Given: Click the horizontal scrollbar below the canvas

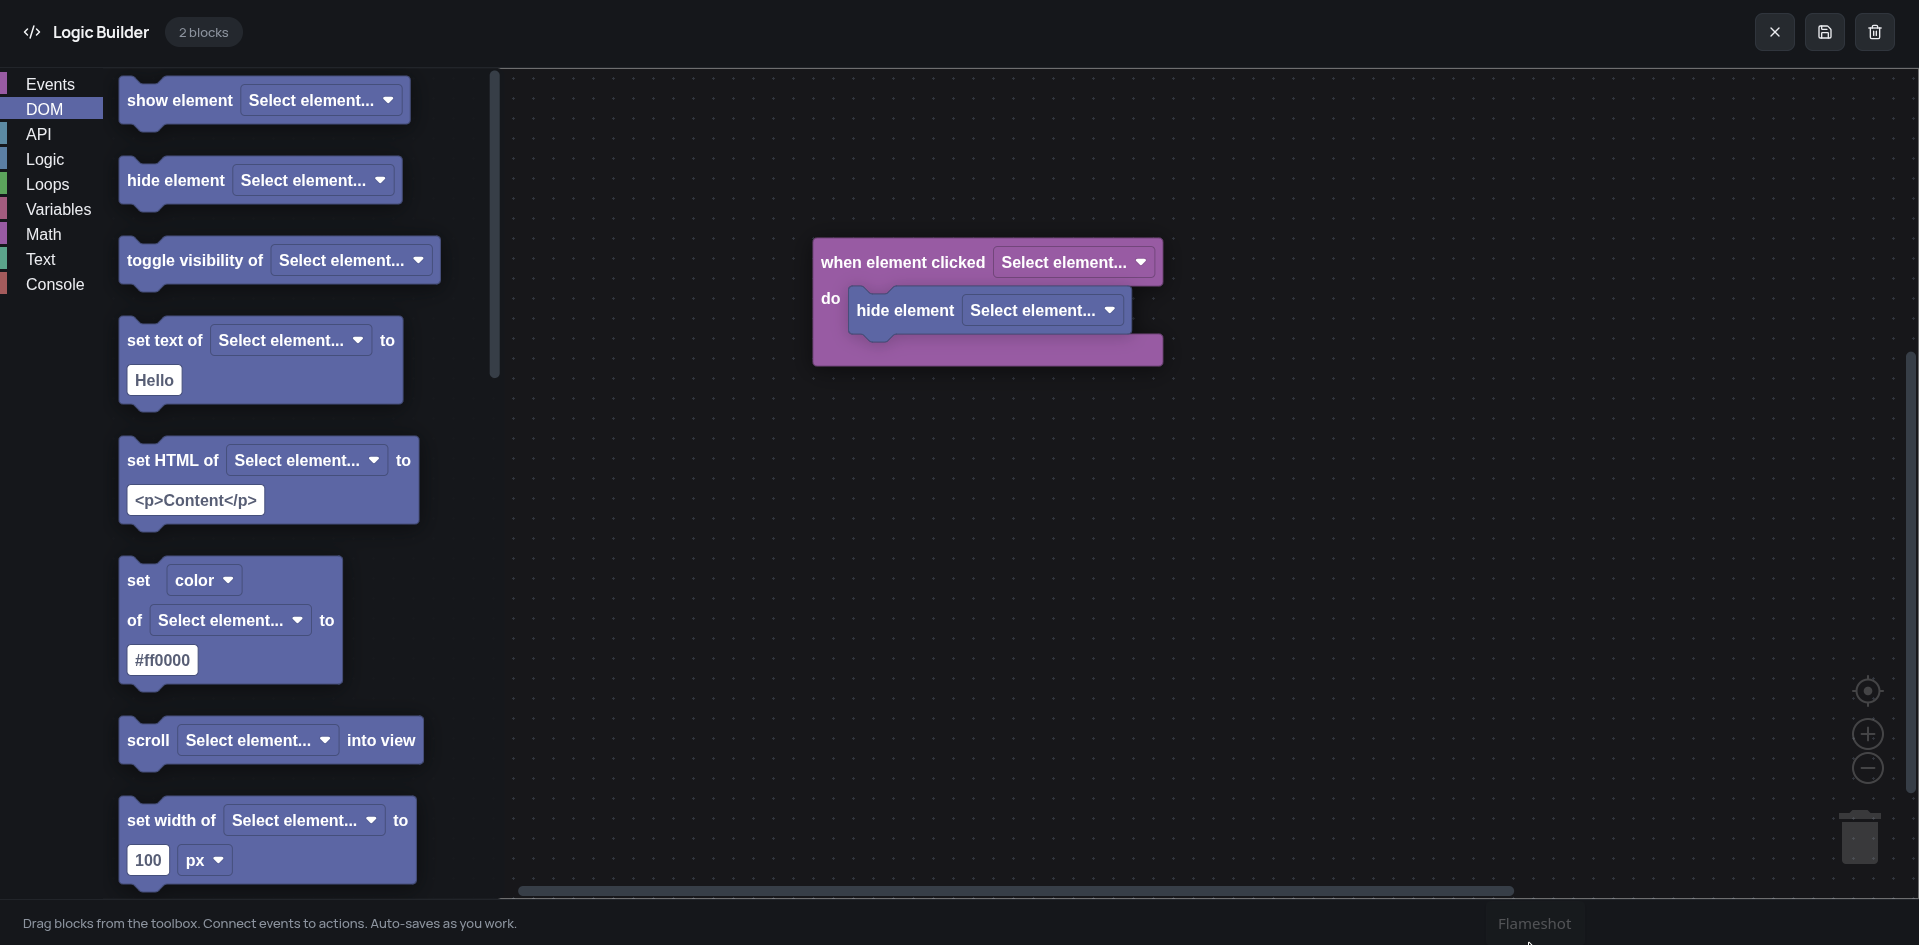Looking at the screenshot, I should 1012,891.
